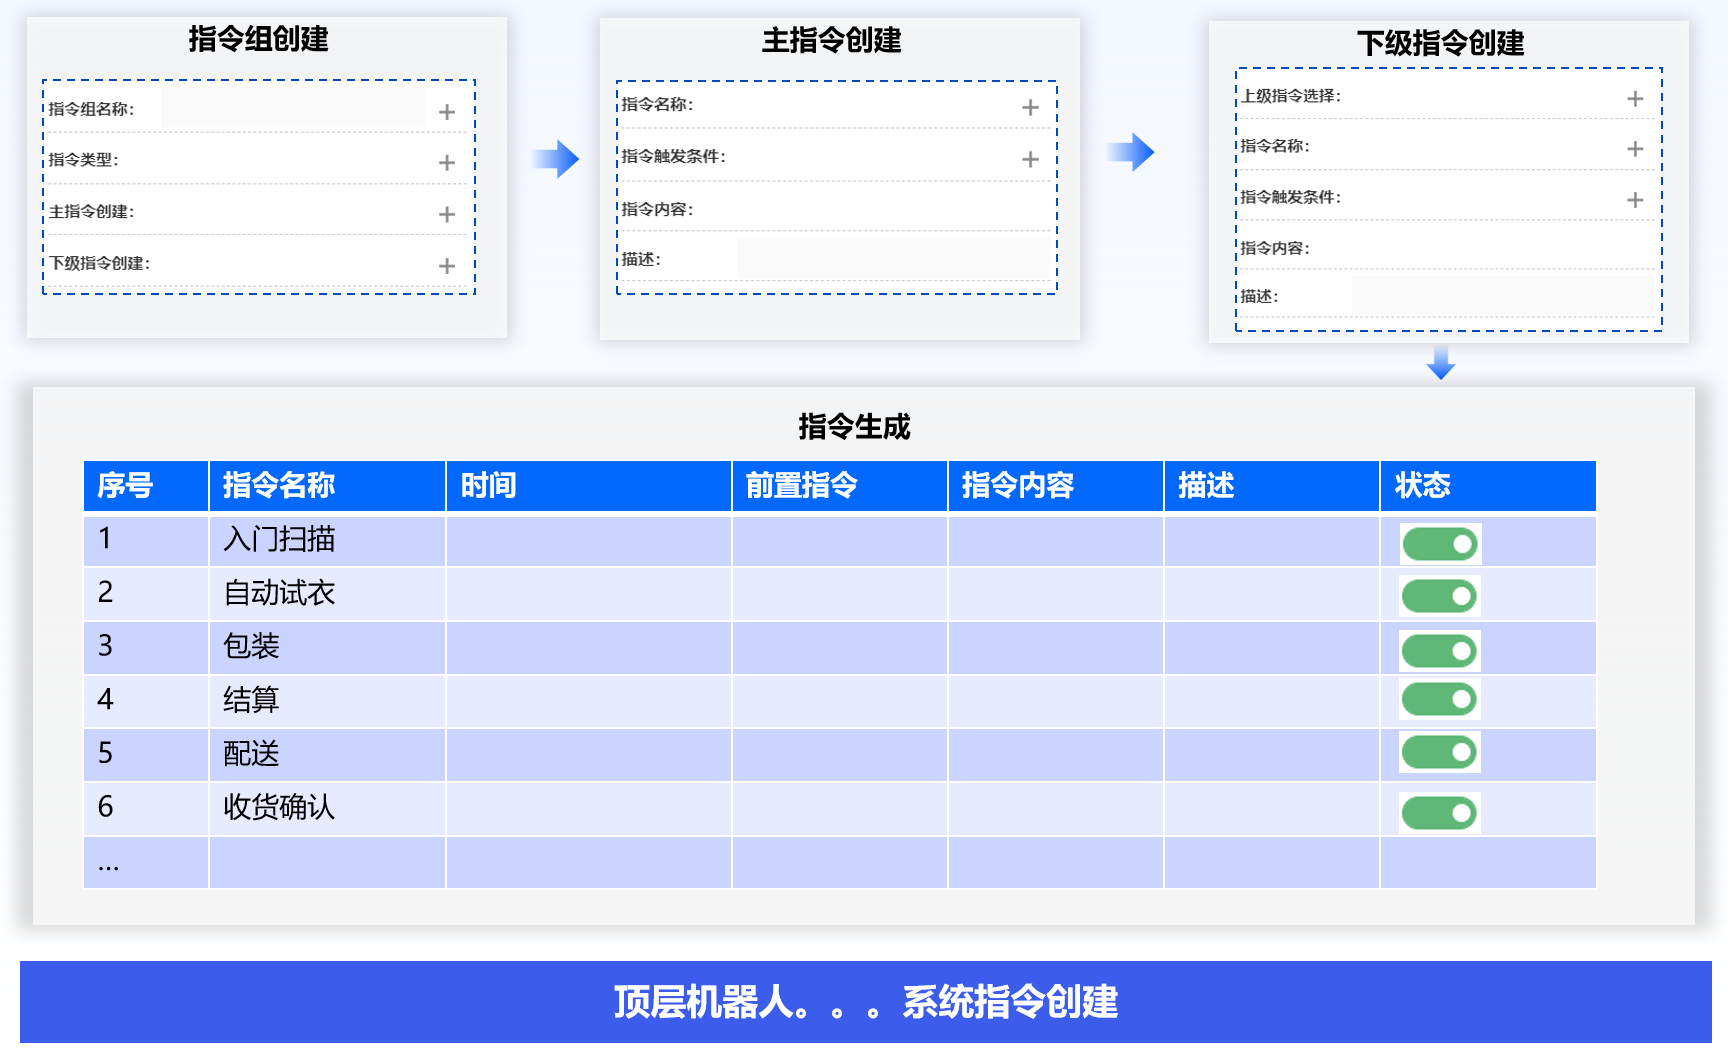Switch the 结算 status toggle
The width and height of the screenshot is (1728, 1056).
click(1440, 699)
